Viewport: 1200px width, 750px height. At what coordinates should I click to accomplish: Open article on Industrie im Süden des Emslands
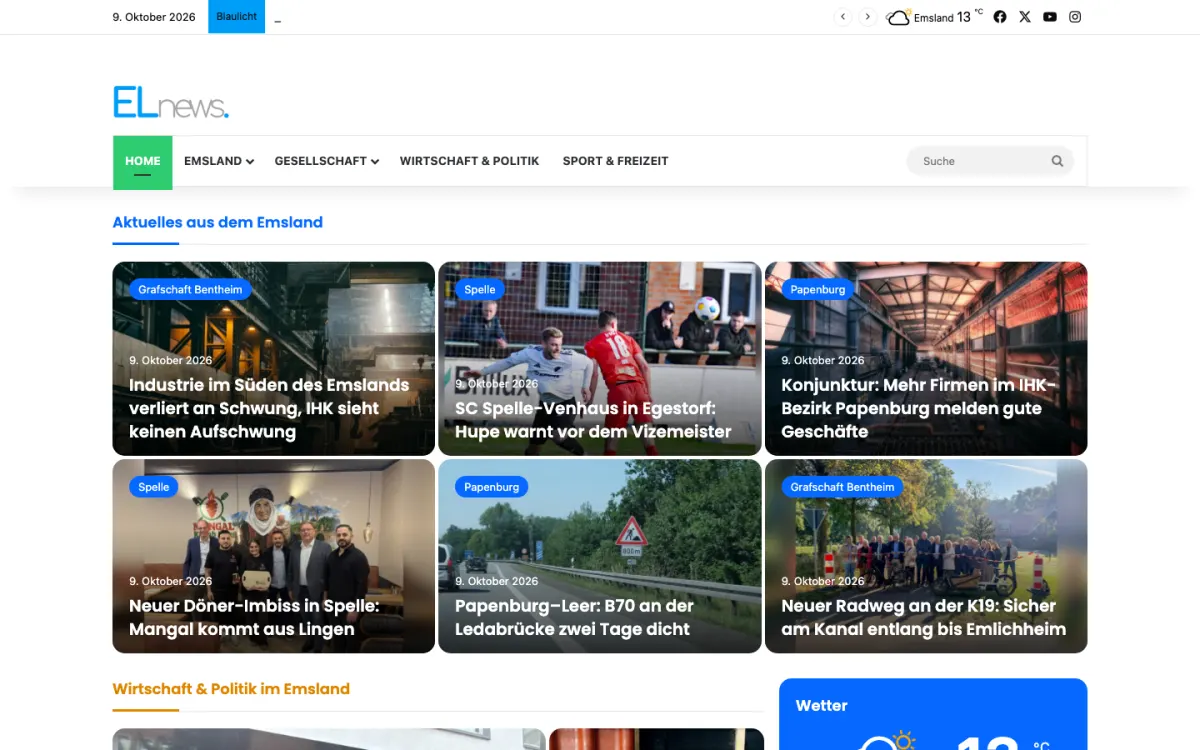[x=269, y=408]
